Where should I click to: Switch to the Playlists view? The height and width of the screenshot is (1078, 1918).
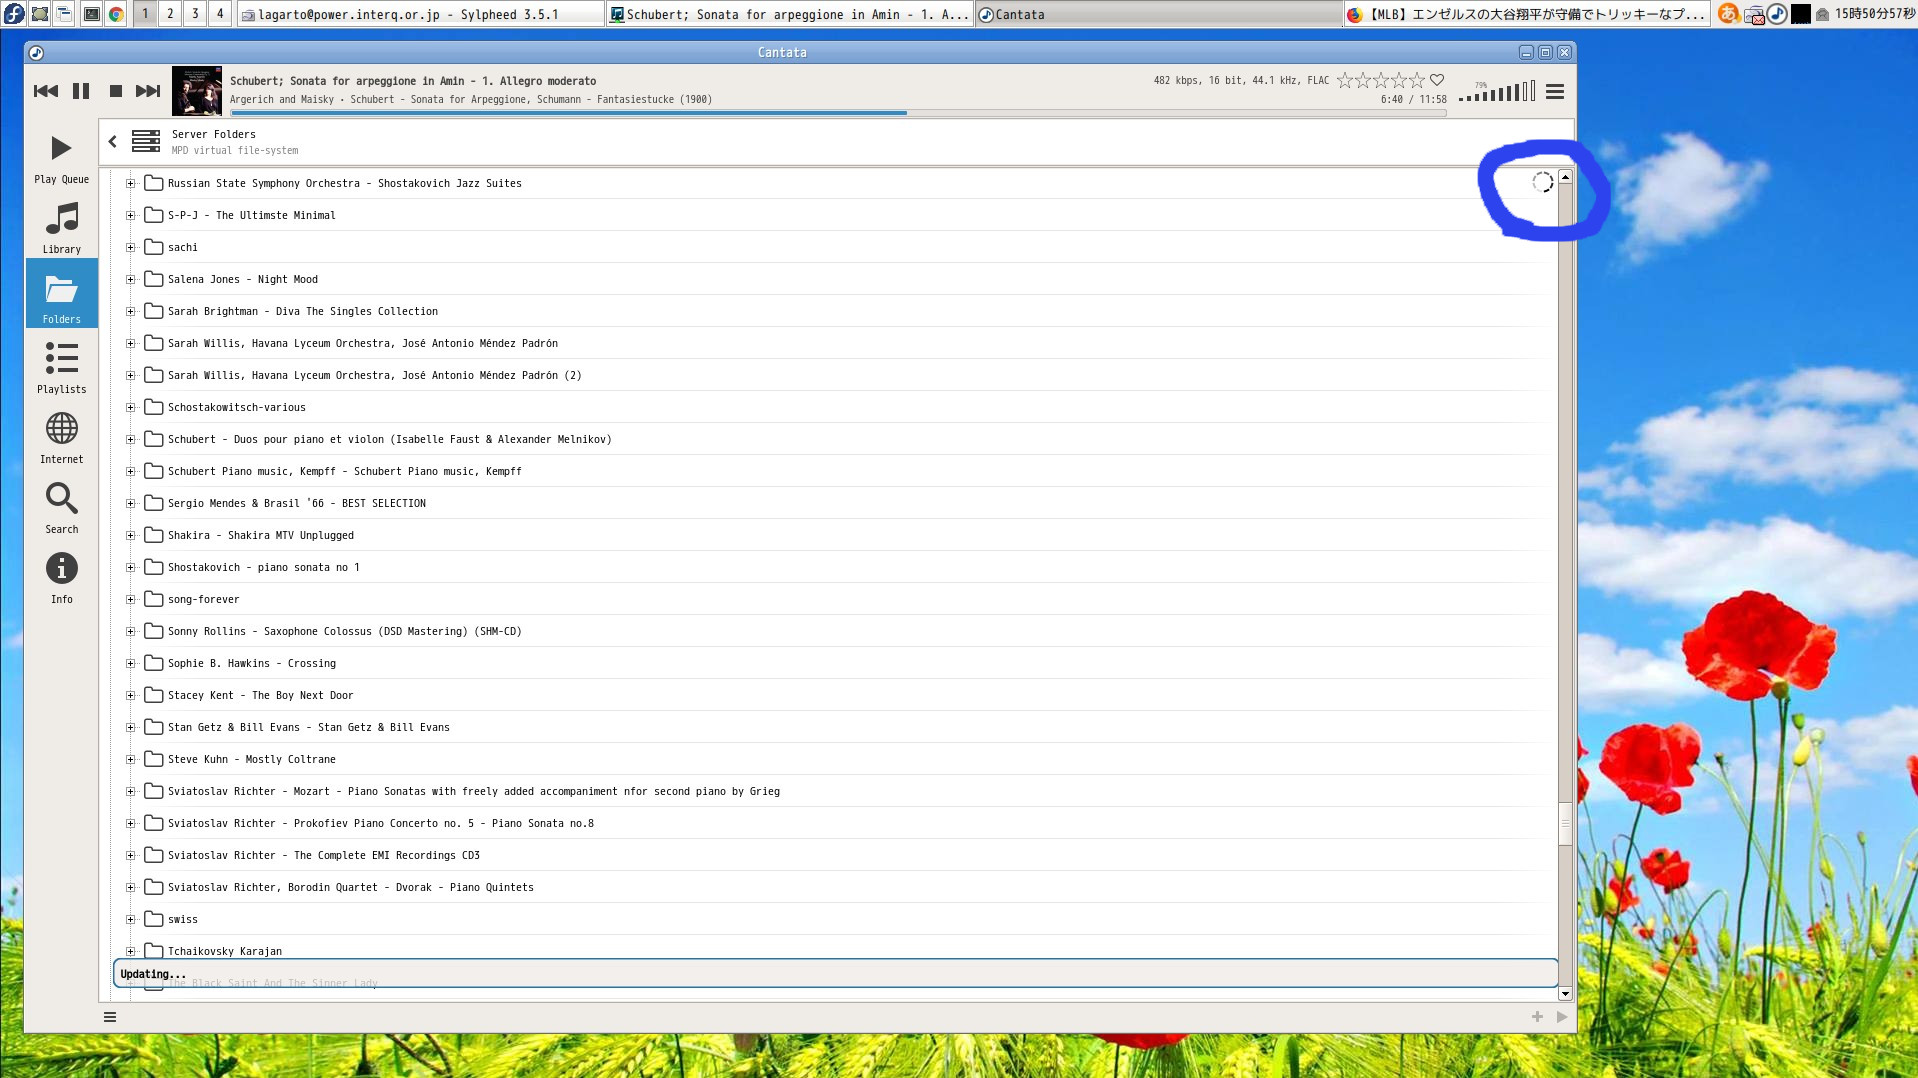coord(61,368)
